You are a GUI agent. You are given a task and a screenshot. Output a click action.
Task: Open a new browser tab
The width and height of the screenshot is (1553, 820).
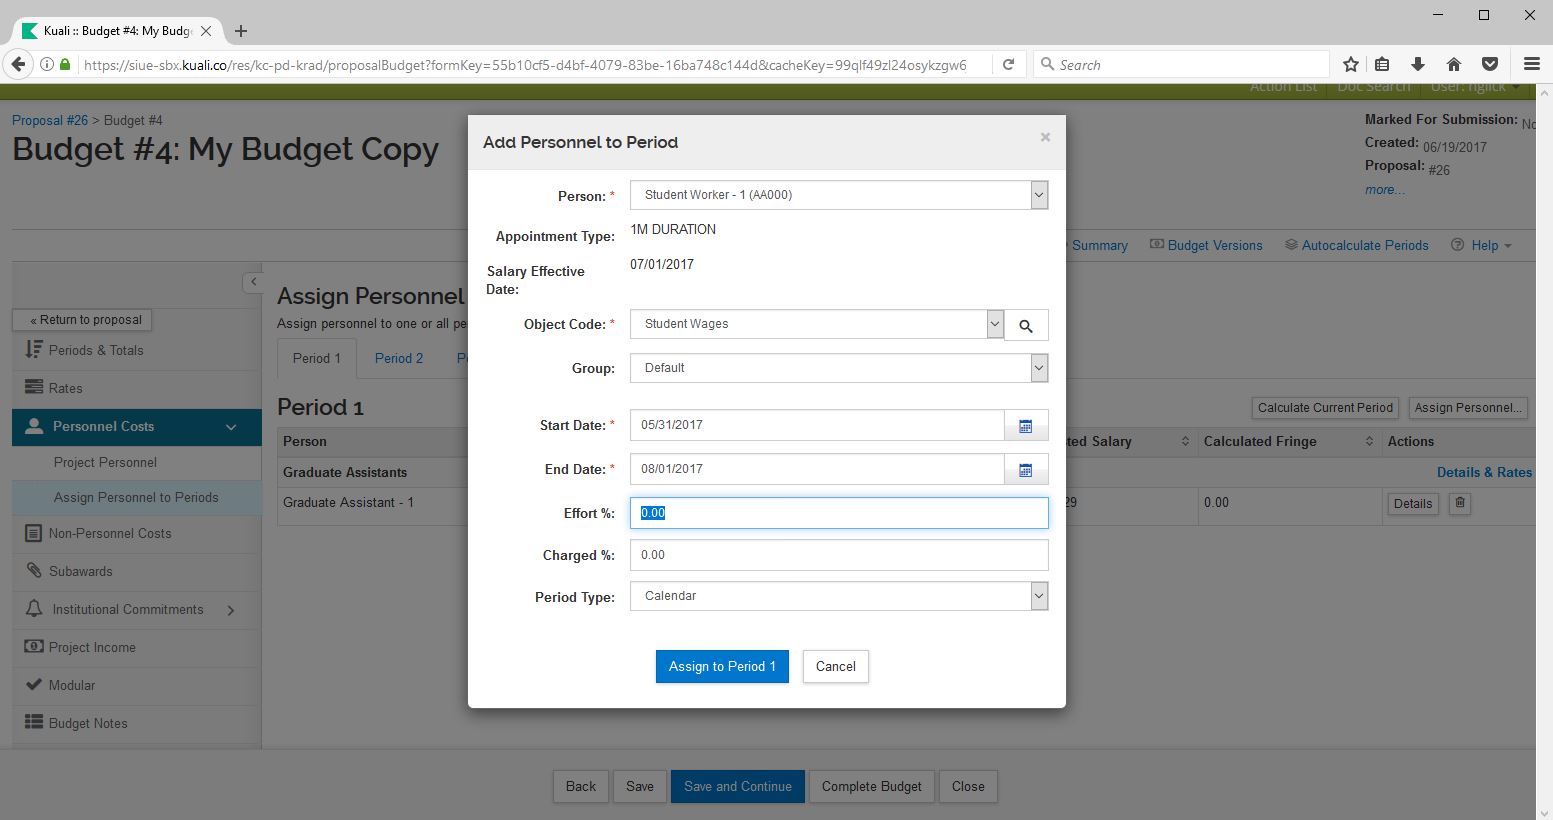point(241,31)
